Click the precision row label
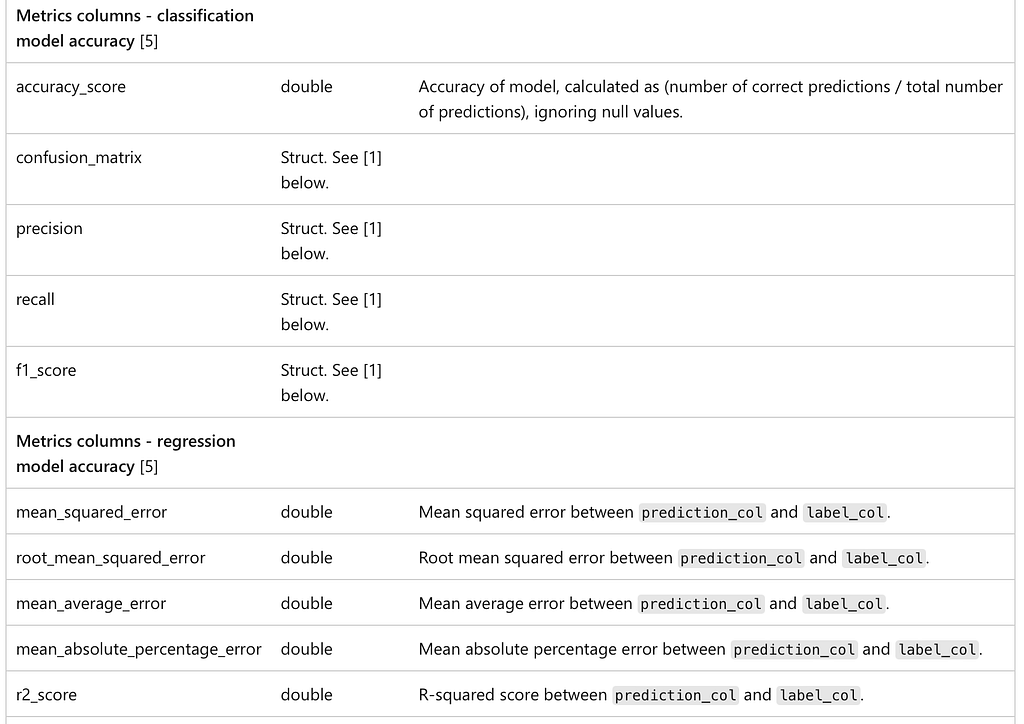Image resolution: width=1024 pixels, height=724 pixels. [x=49, y=228]
